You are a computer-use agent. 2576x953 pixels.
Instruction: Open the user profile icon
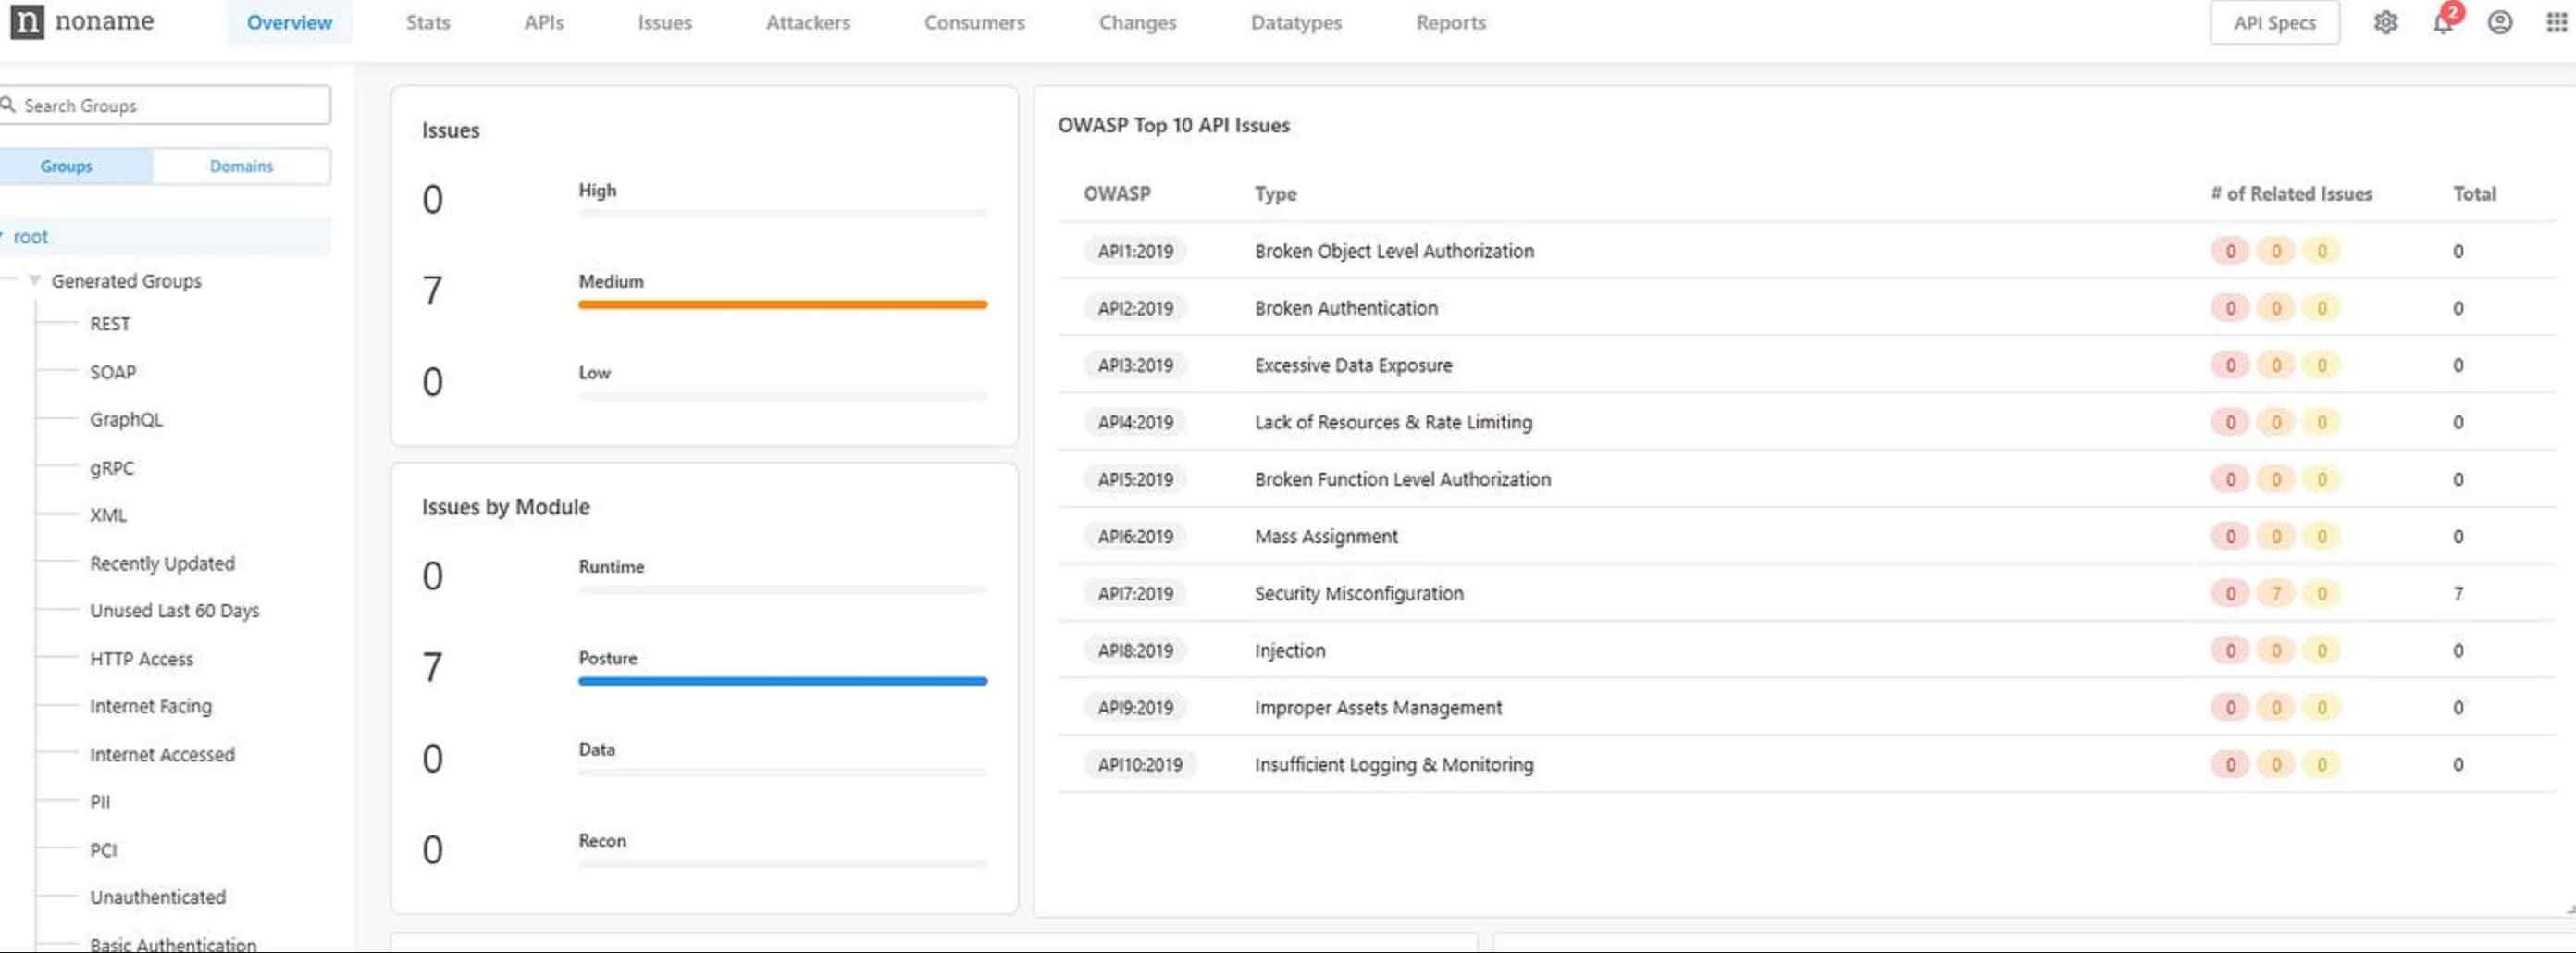click(2499, 22)
